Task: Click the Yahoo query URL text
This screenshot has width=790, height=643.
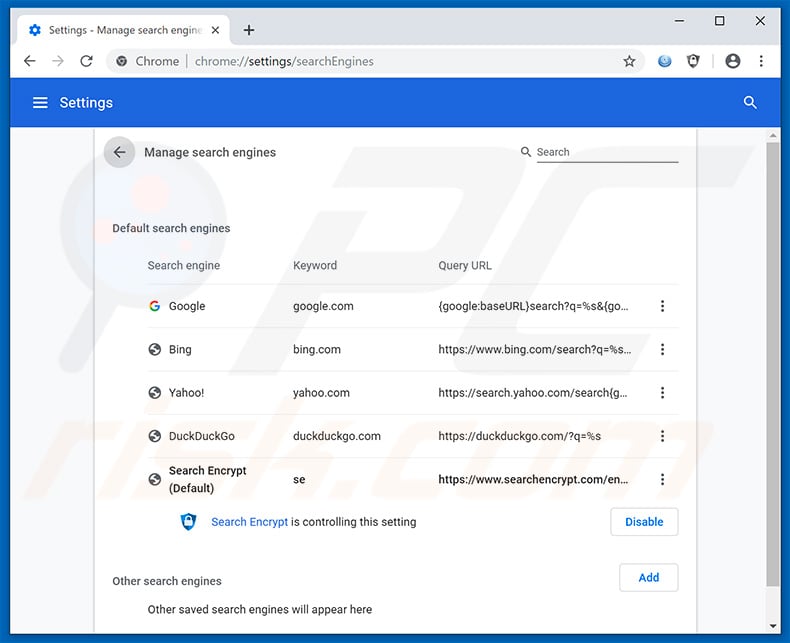Action: (x=533, y=393)
